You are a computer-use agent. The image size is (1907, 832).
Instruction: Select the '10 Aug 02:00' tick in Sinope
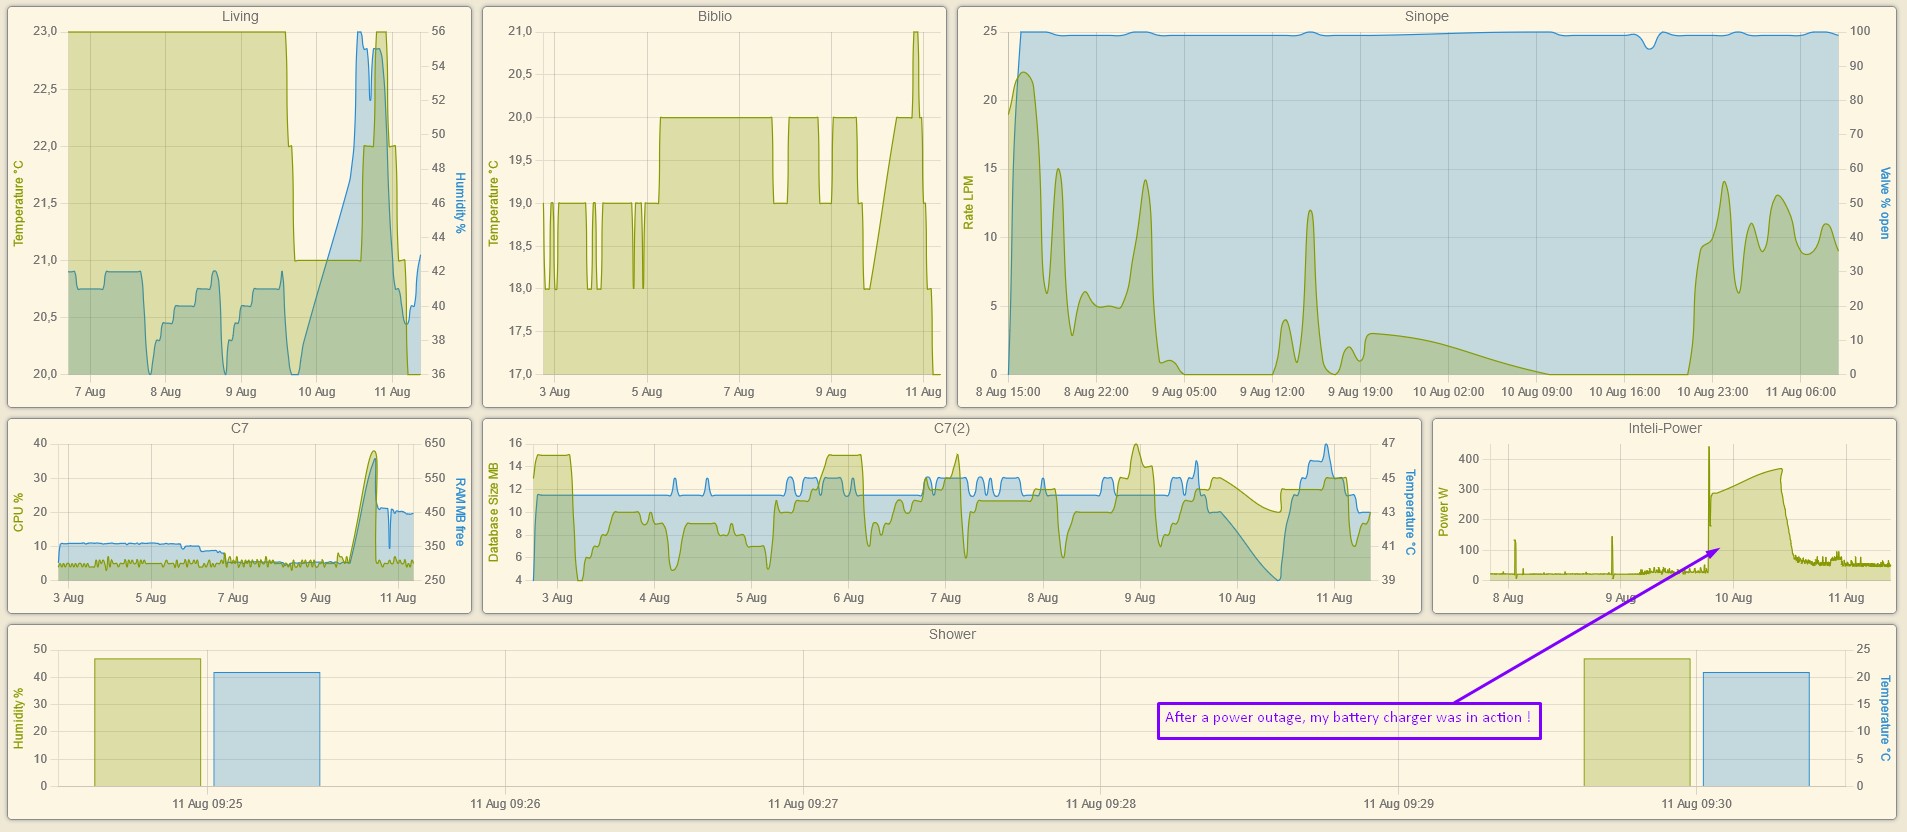[1448, 392]
